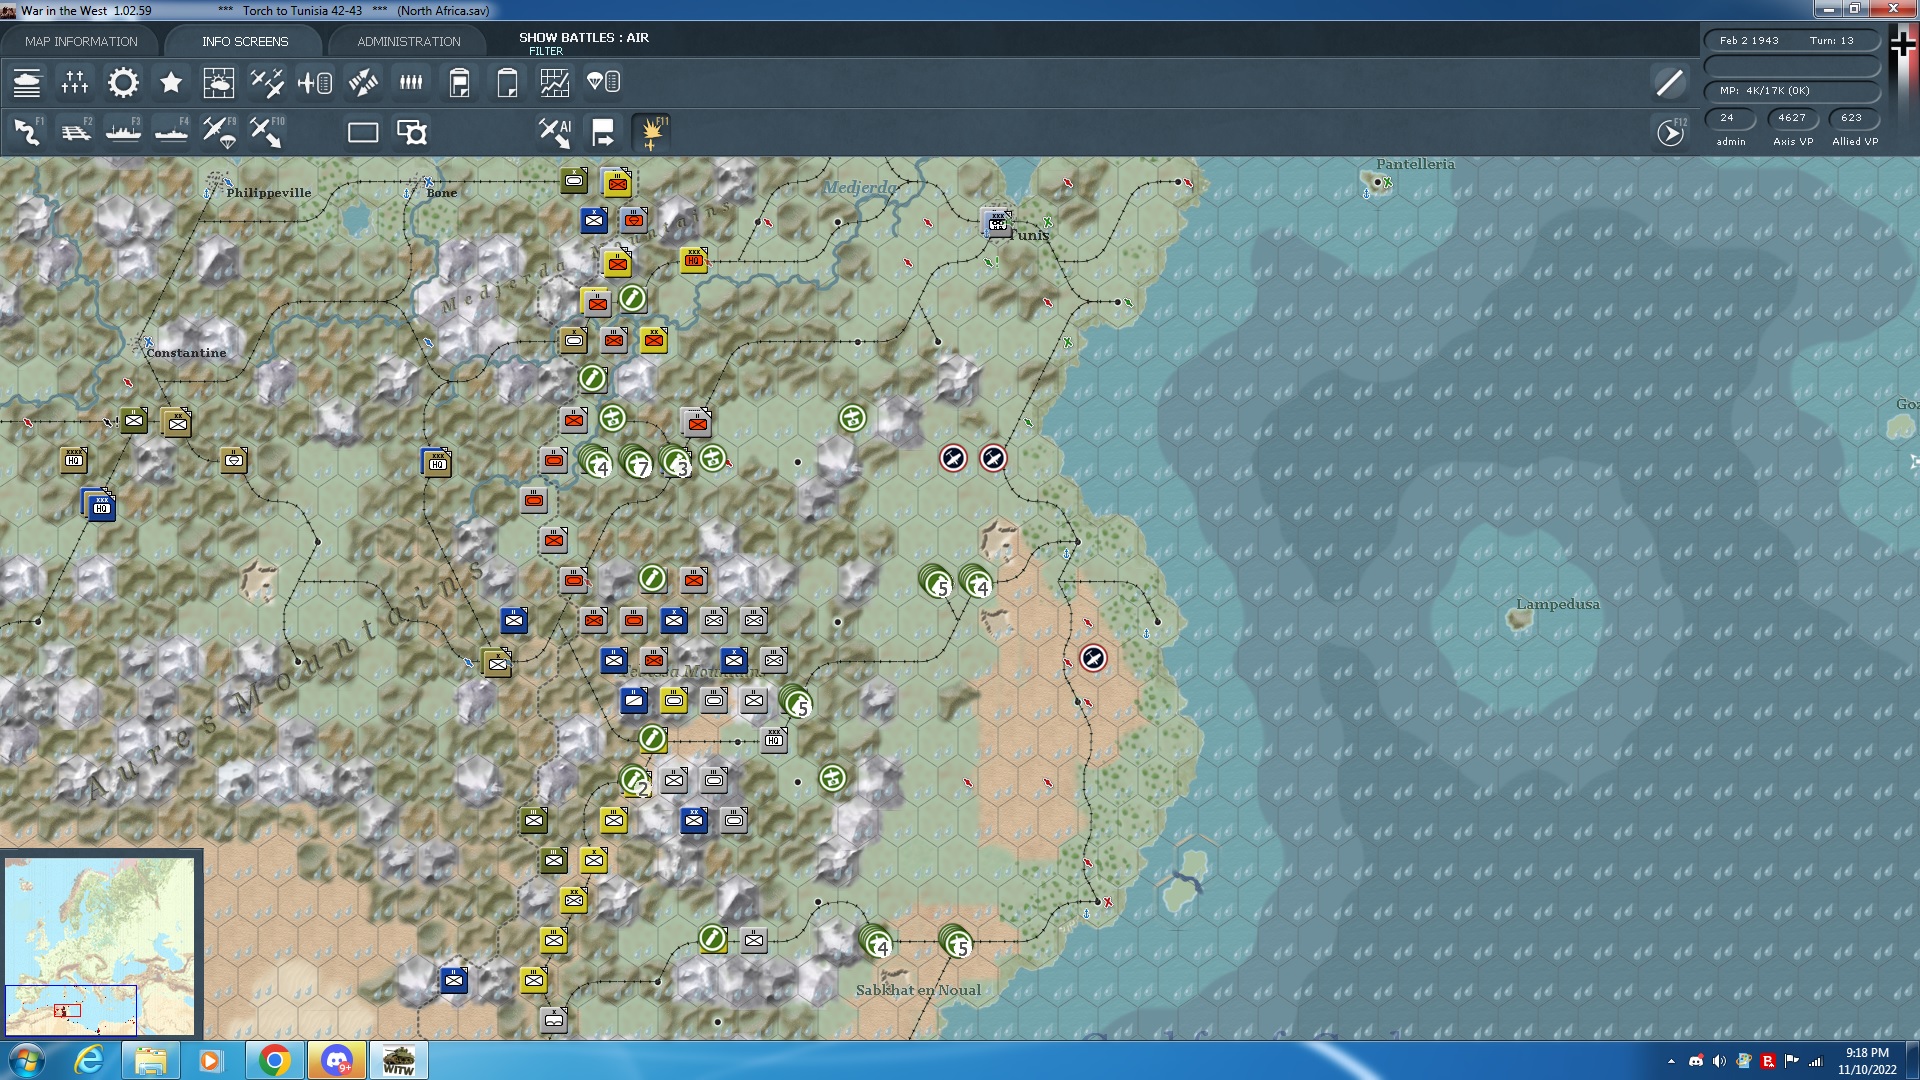1920x1080 pixels.
Task: Toggle the map overview rectangle icon
Action: pyautogui.click(x=361, y=131)
